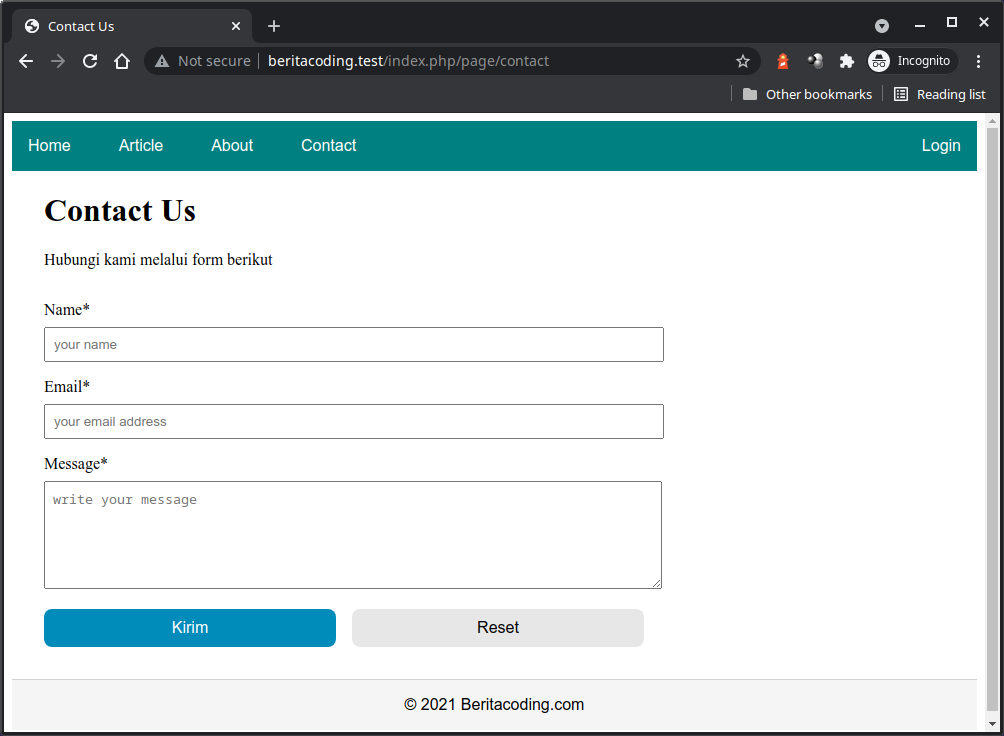Submit the form with the Kirim button

(189, 627)
